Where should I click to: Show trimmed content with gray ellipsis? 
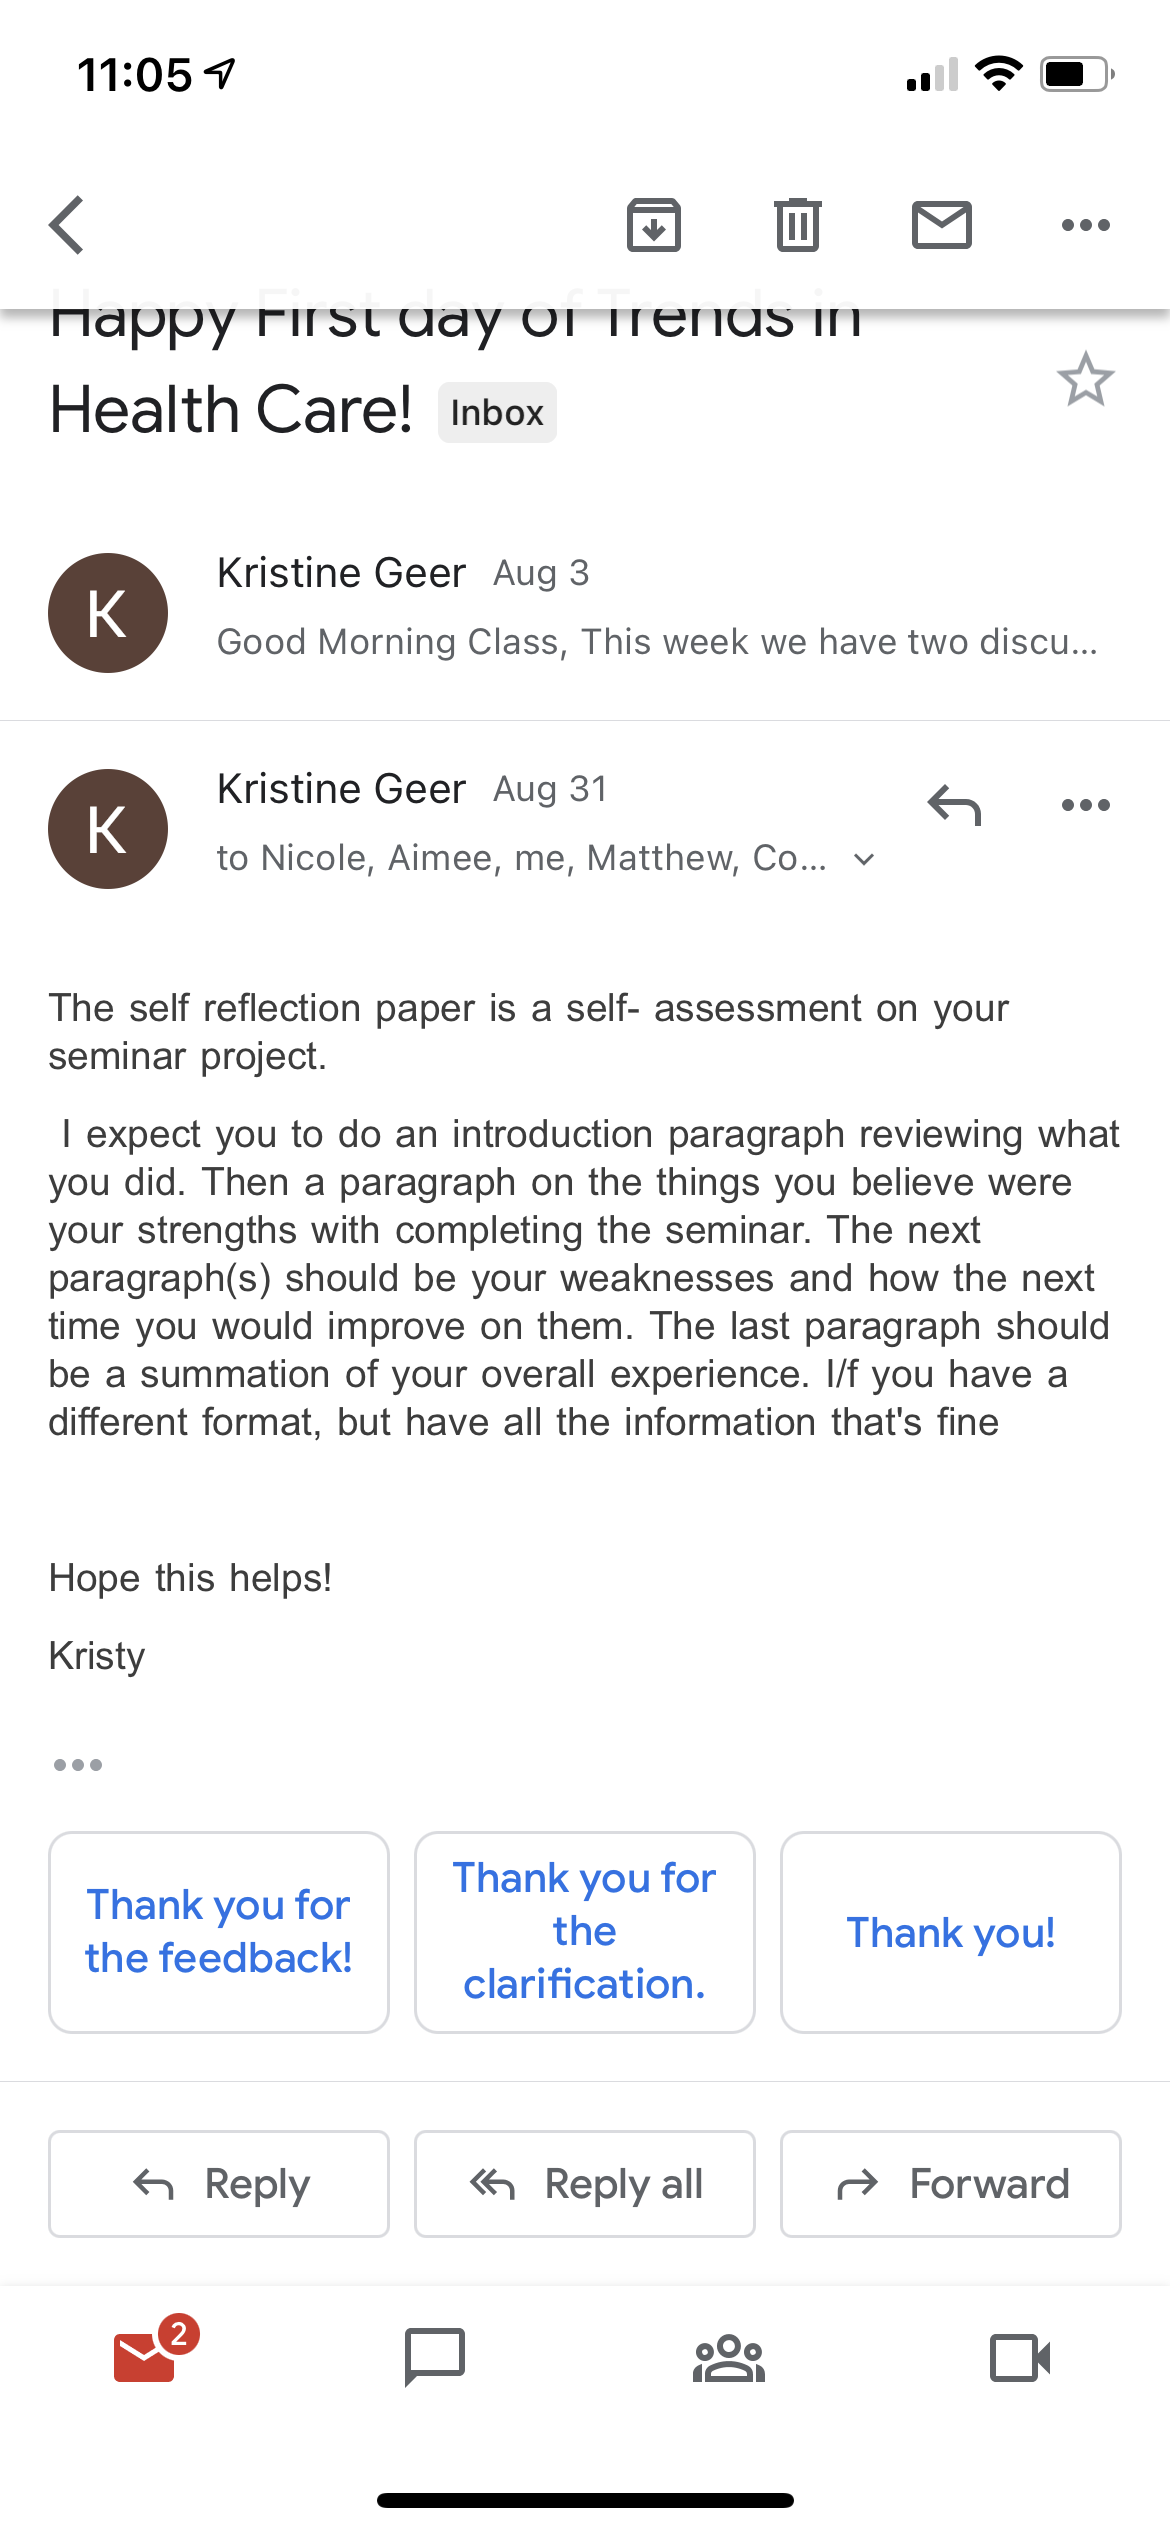78,1765
